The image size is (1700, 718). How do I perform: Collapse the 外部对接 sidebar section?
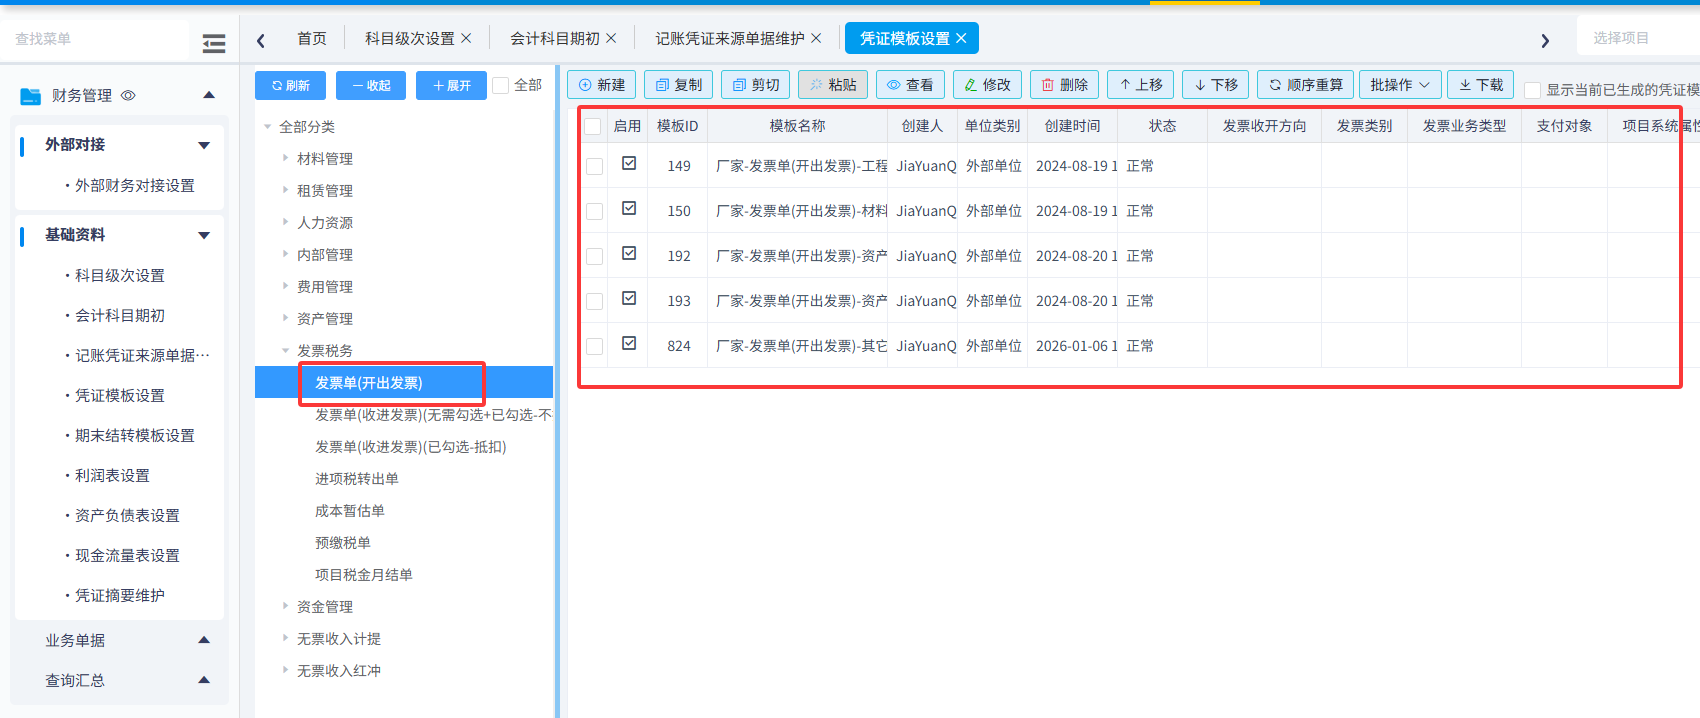[204, 145]
